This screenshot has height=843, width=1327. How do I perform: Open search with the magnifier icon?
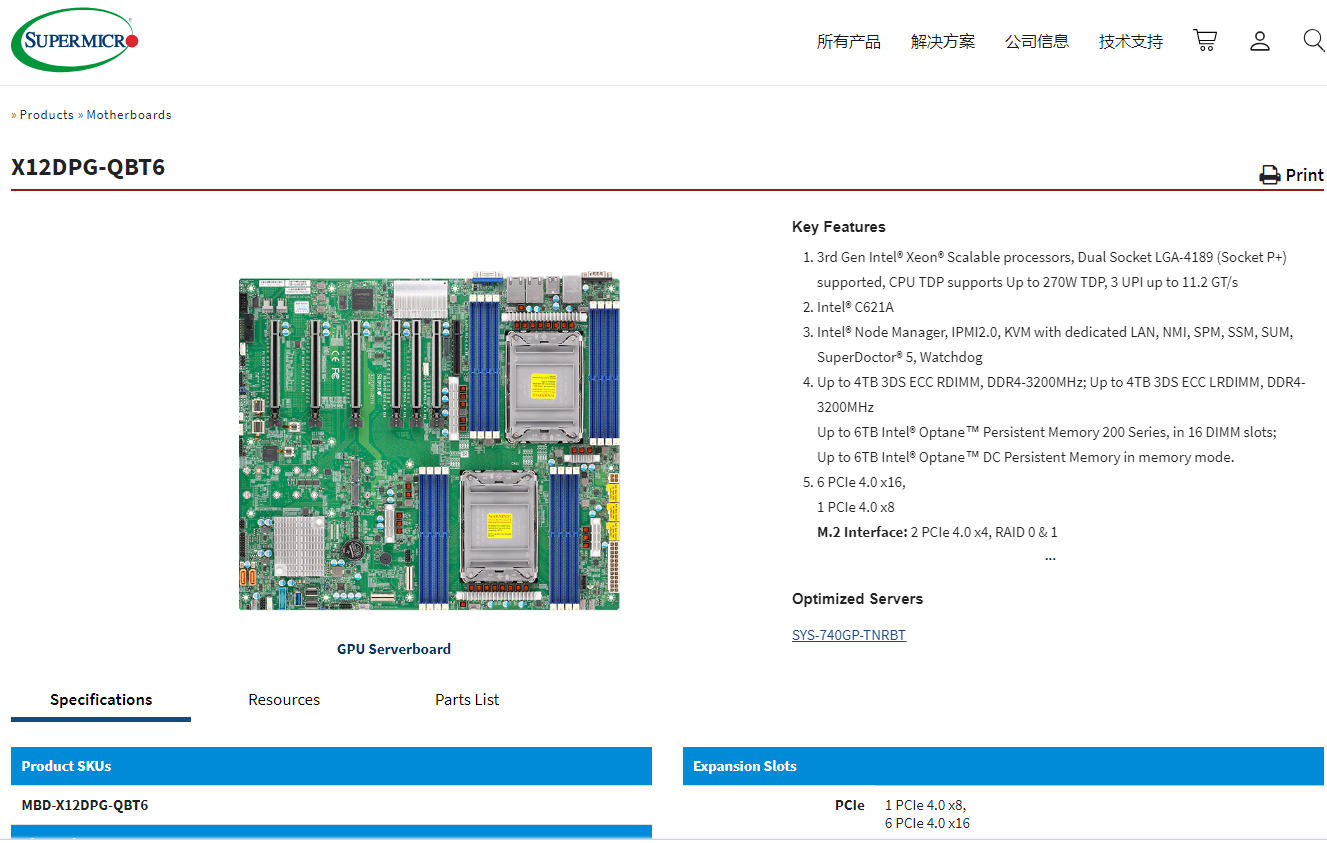pos(1313,40)
